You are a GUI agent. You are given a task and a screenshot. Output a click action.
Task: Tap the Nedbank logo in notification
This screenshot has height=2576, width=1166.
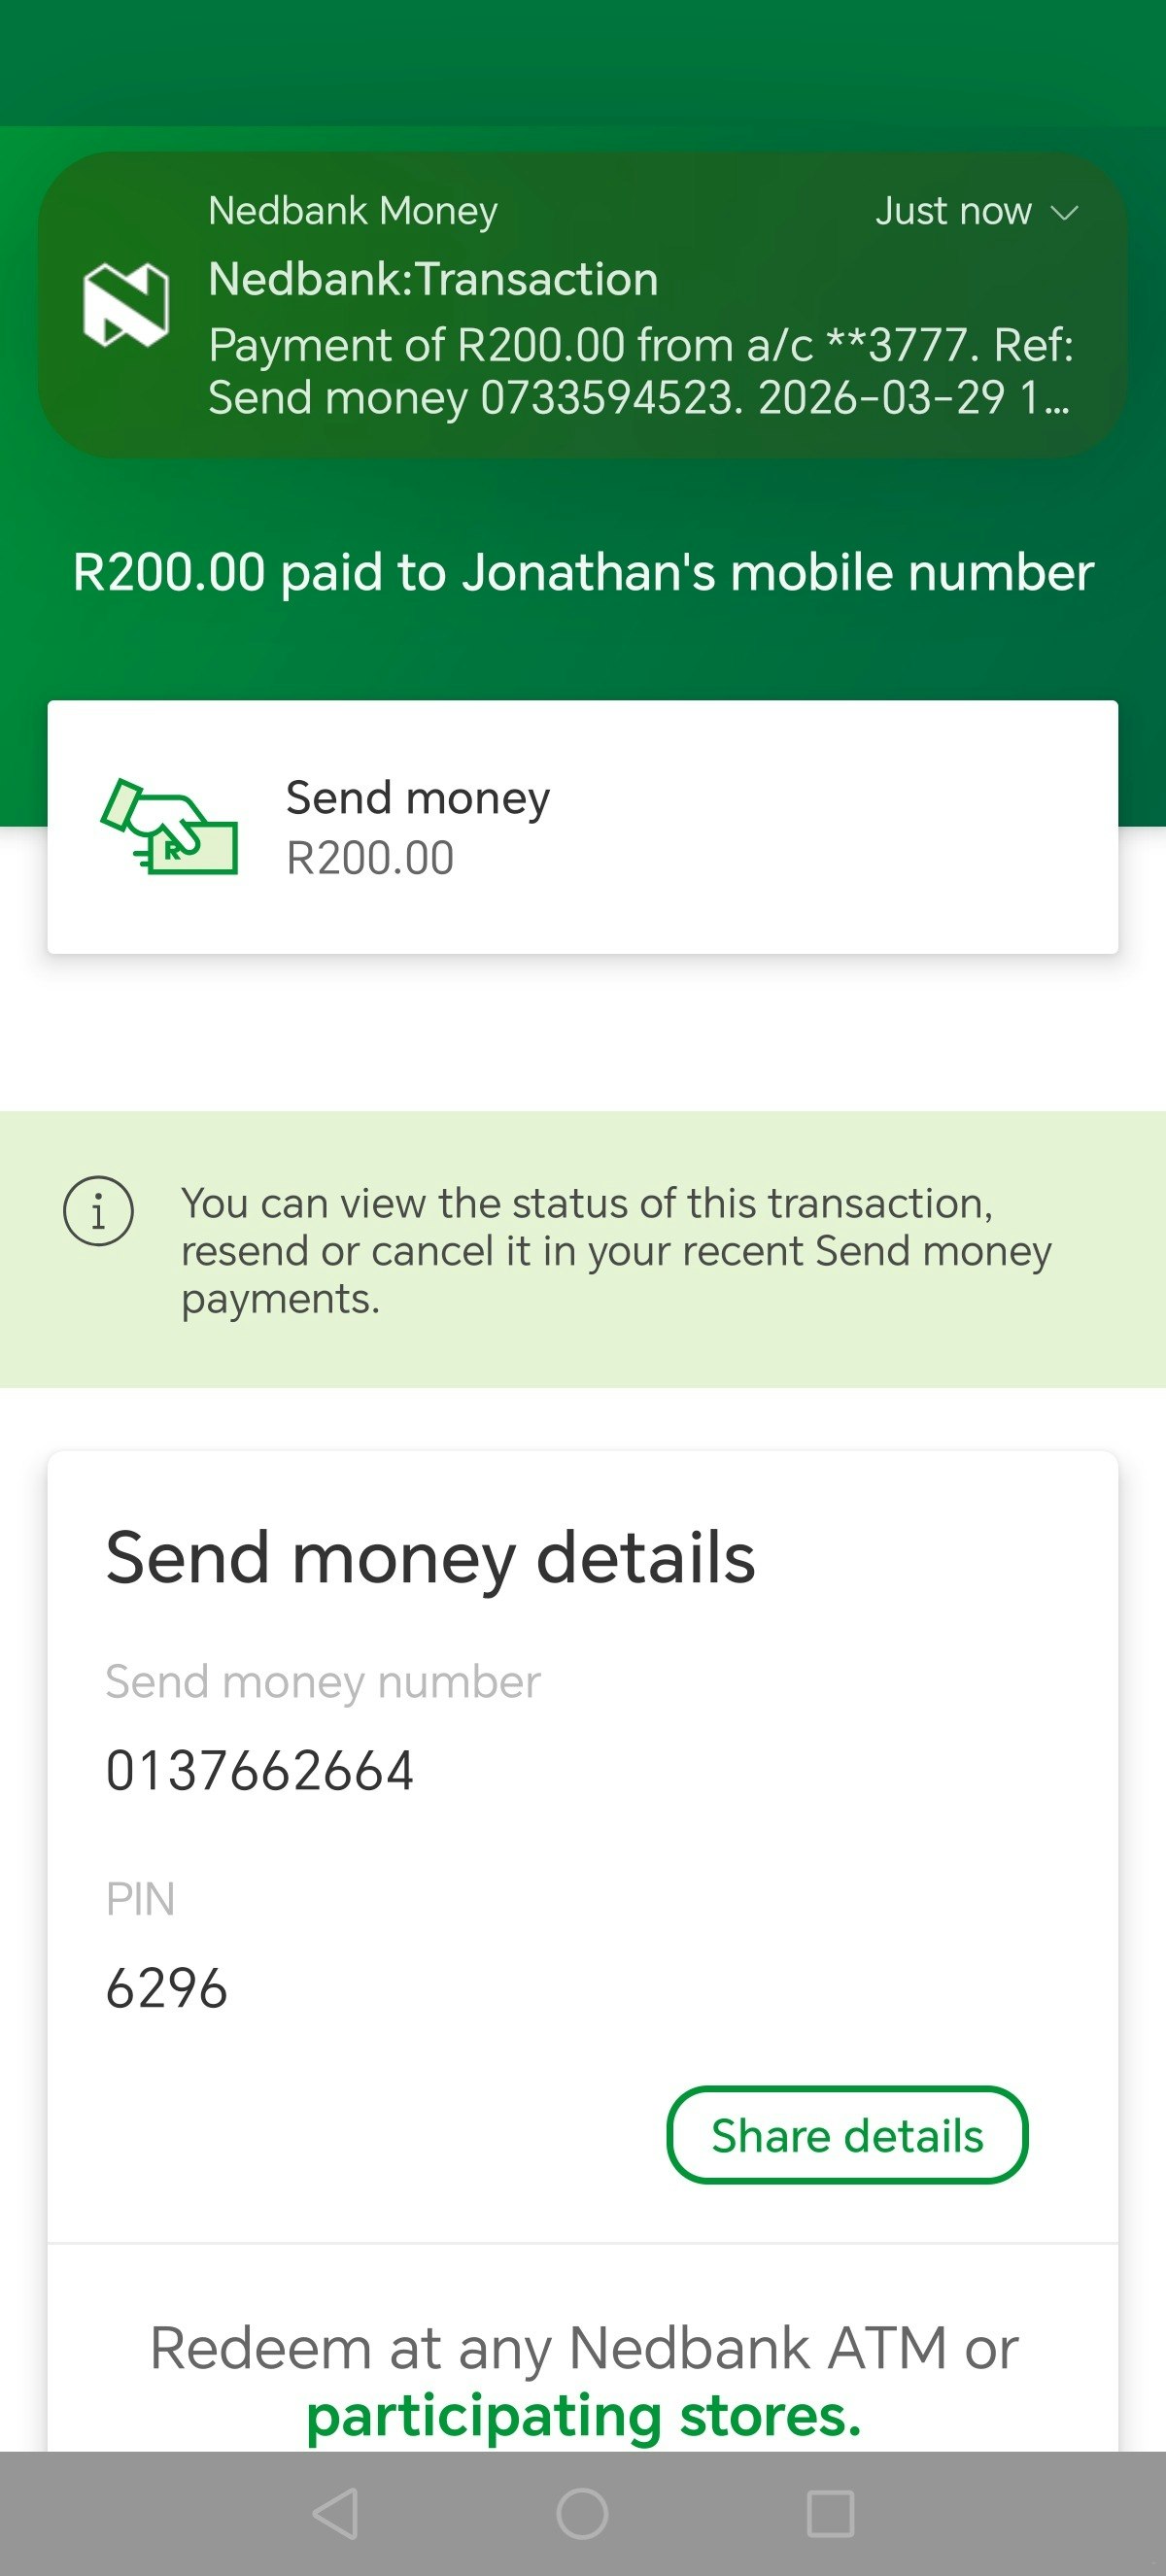coord(126,305)
